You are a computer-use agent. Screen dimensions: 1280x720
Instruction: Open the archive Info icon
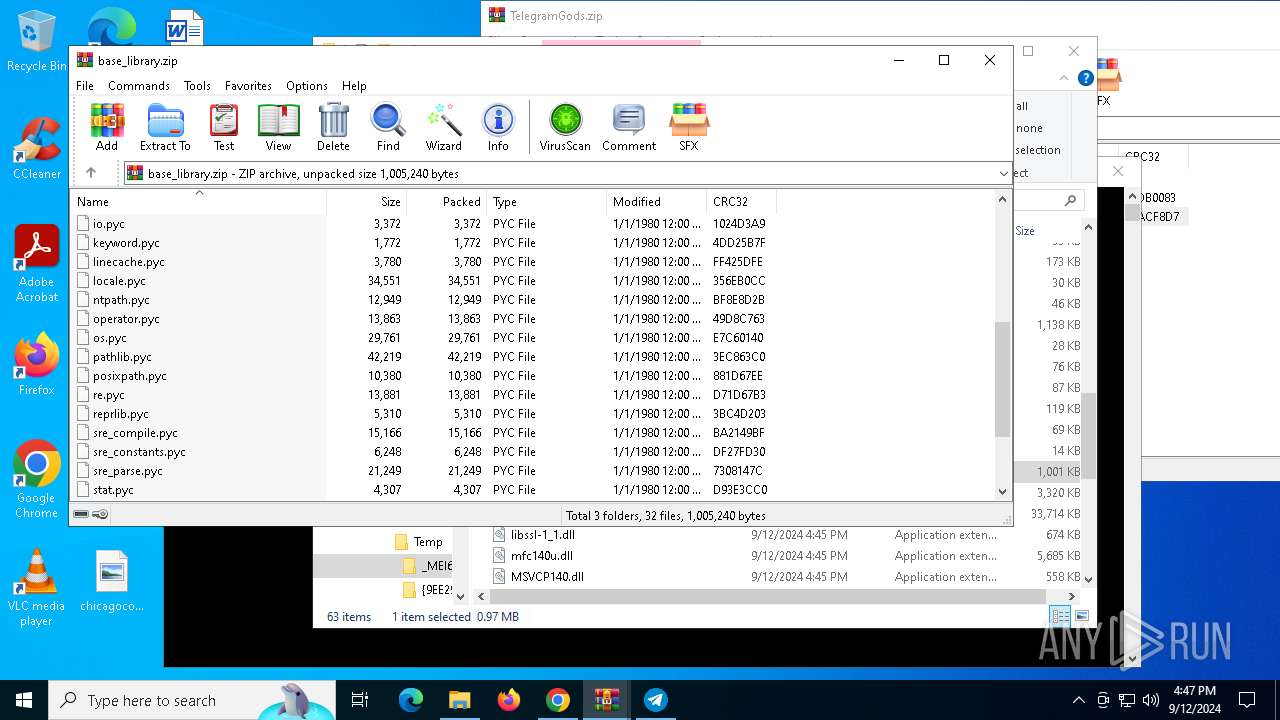pos(498,127)
